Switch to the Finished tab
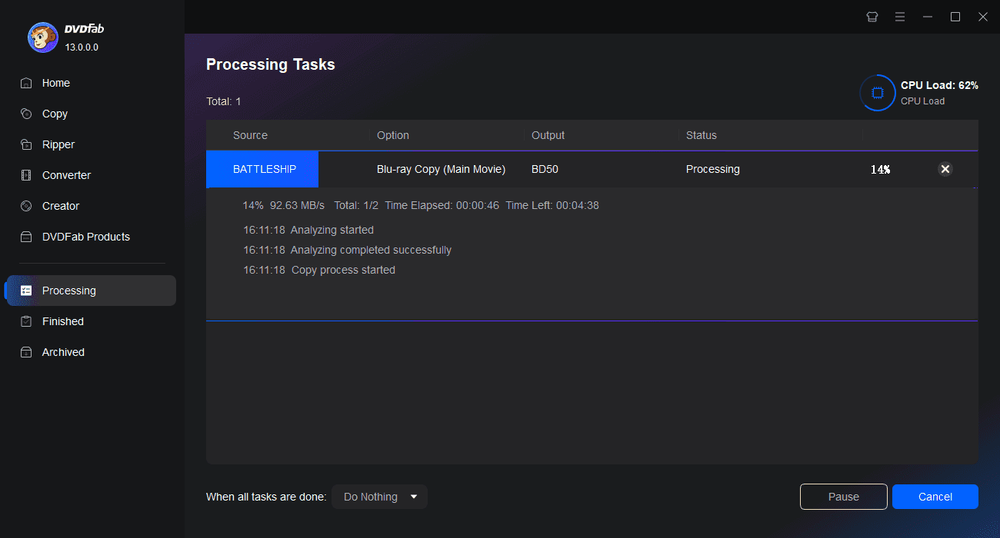Screen dimensions: 1000x538 click(x=62, y=321)
